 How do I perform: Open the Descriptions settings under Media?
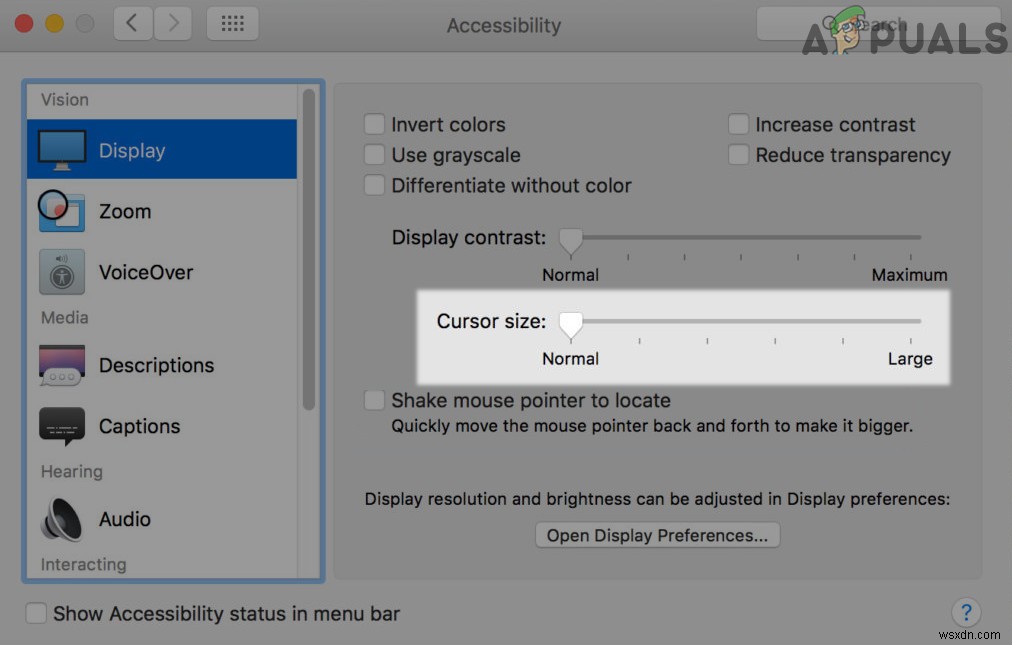(155, 365)
